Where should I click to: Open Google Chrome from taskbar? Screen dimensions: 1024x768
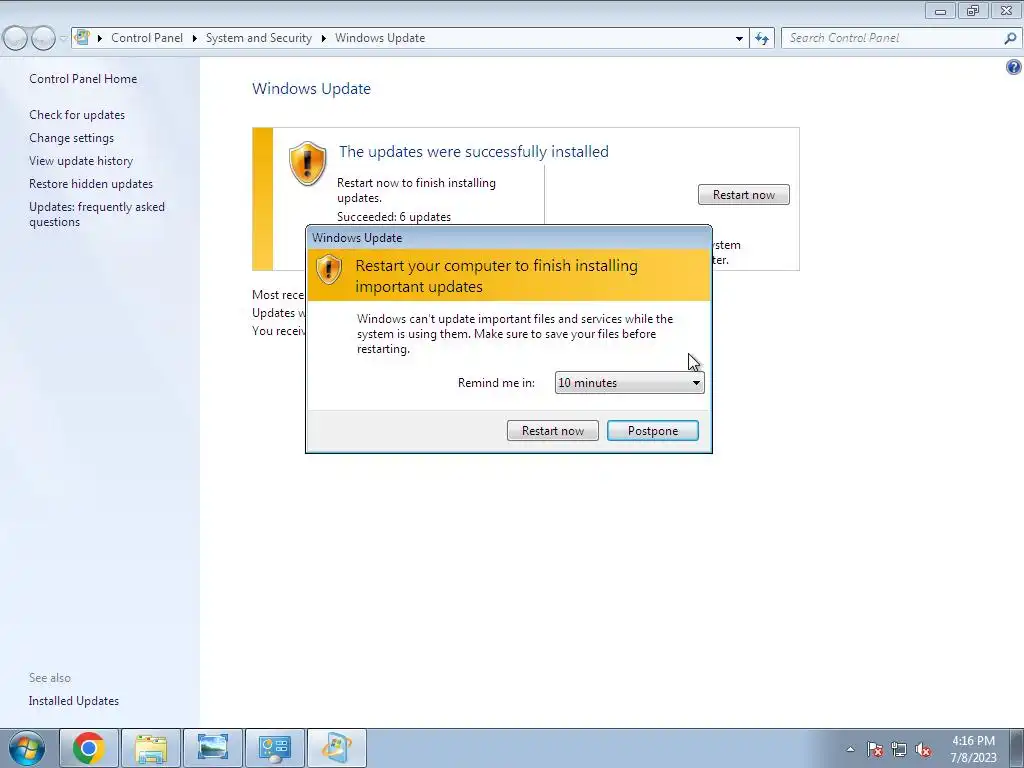point(89,748)
